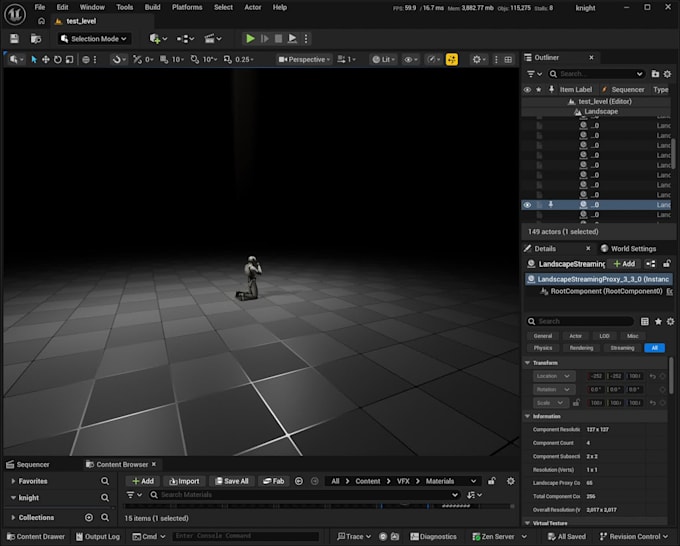Select the translate (move) gizmo tool
The height and width of the screenshot is (546, 680).
pos(46,59)
